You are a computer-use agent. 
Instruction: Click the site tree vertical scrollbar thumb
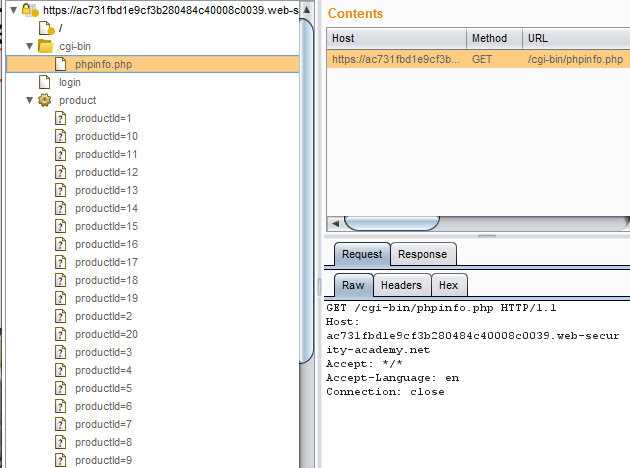[x=307, y=191]
